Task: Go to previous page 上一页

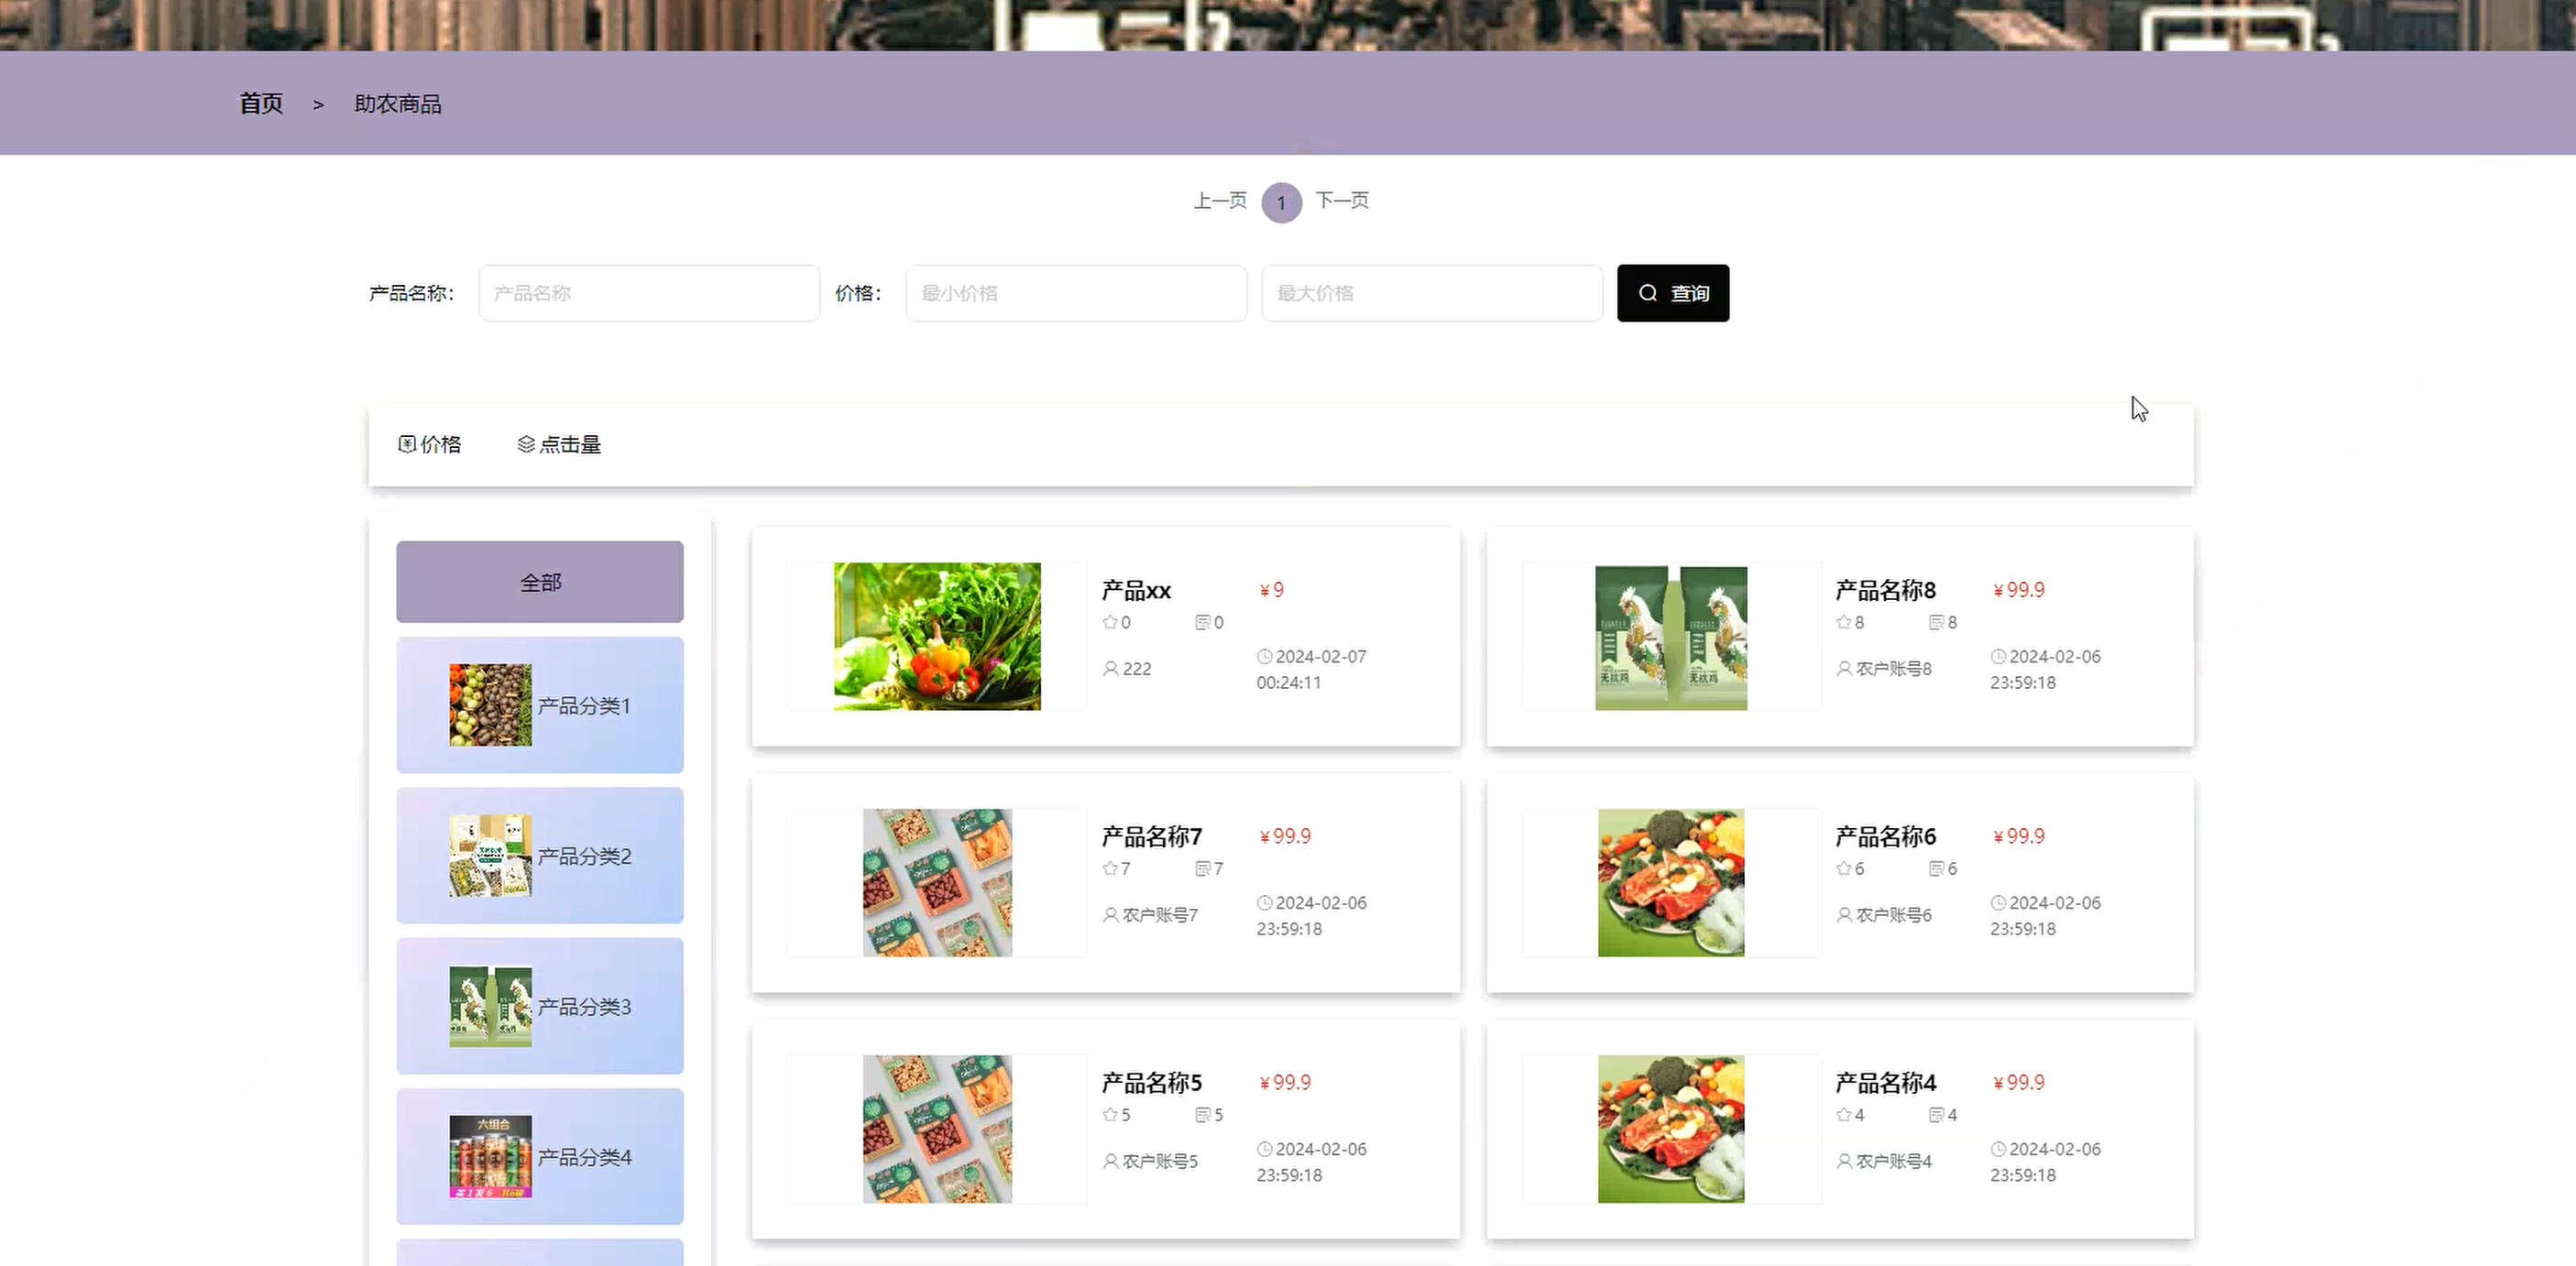Action: tap(1220, 200)
